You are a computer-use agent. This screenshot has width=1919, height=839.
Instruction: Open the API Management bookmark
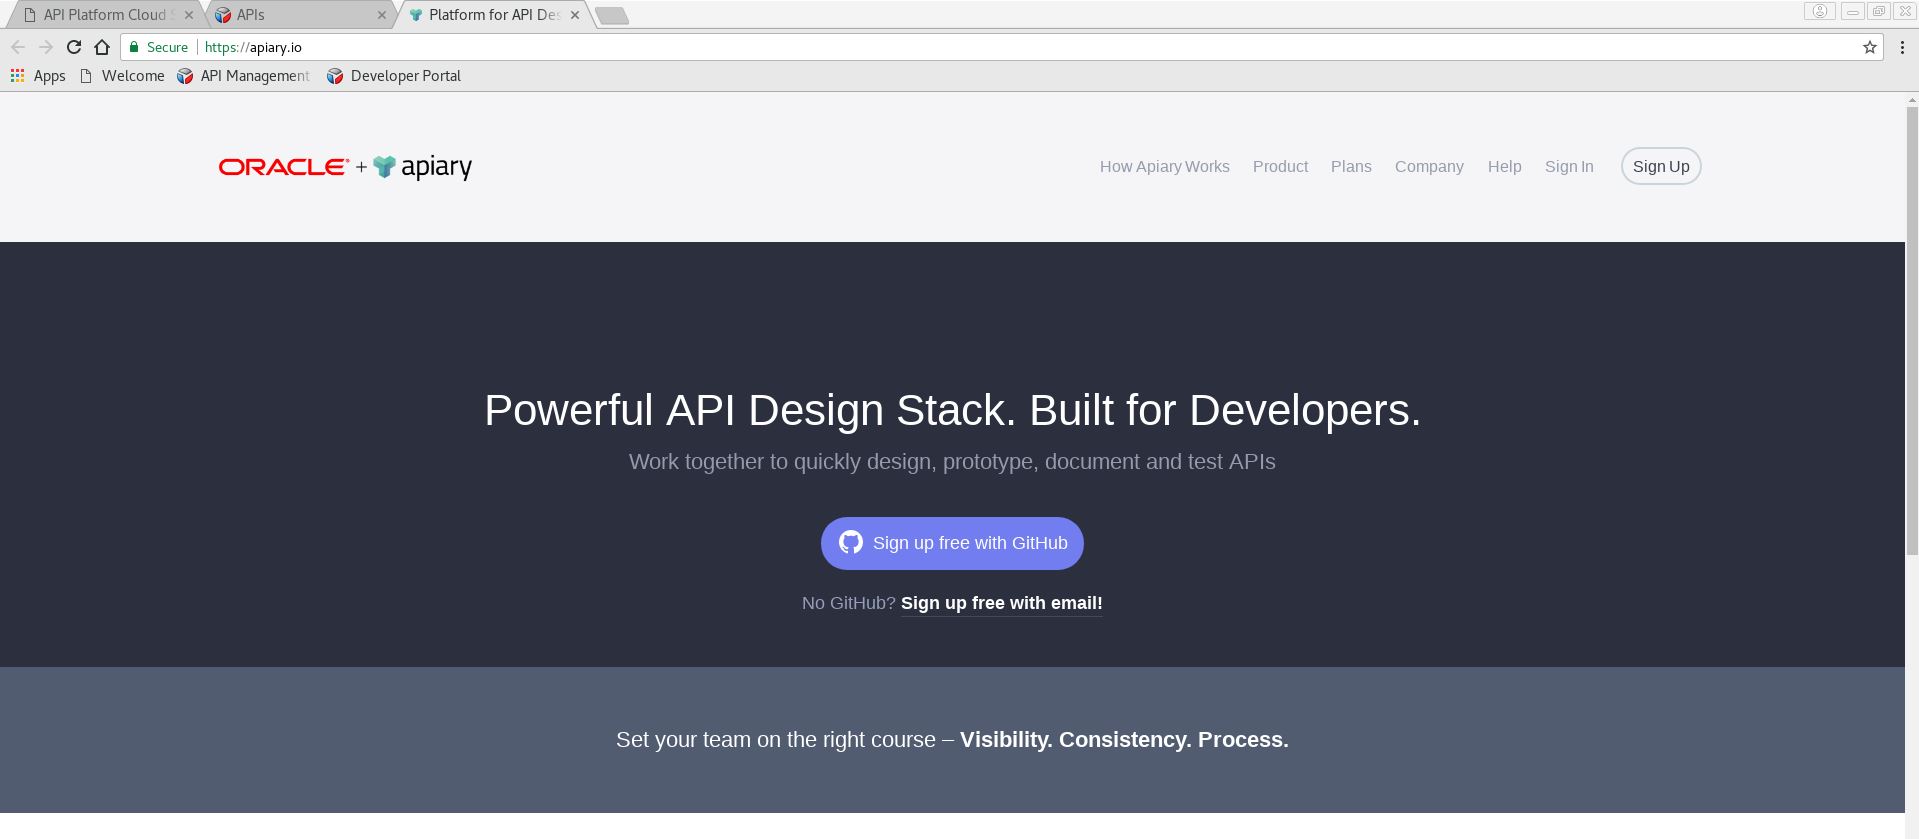[243, 76]
